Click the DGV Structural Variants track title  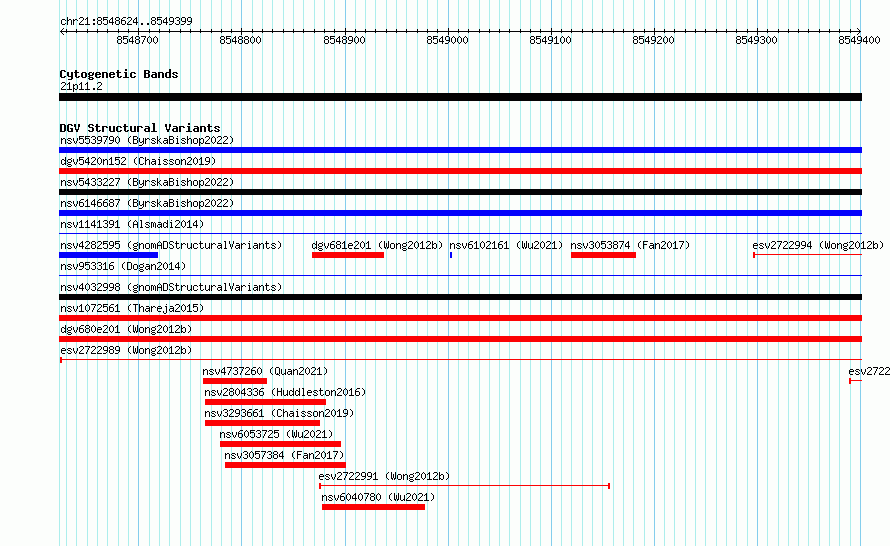click(x=140, y=128)
